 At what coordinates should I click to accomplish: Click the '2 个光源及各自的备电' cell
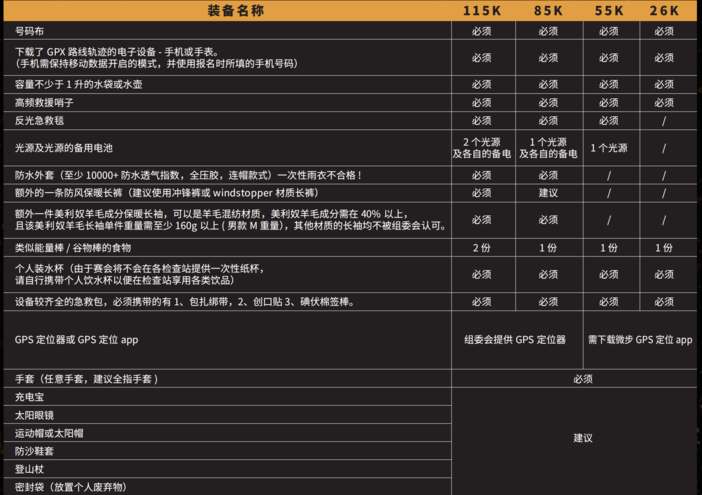481,147
